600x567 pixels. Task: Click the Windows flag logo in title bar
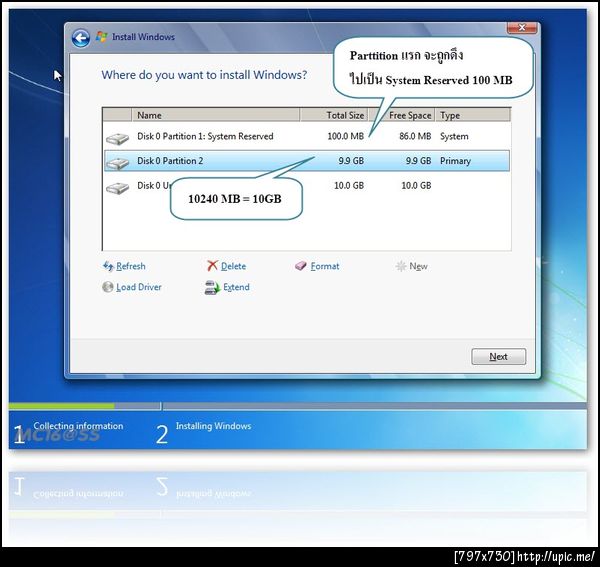coord(102,37)
